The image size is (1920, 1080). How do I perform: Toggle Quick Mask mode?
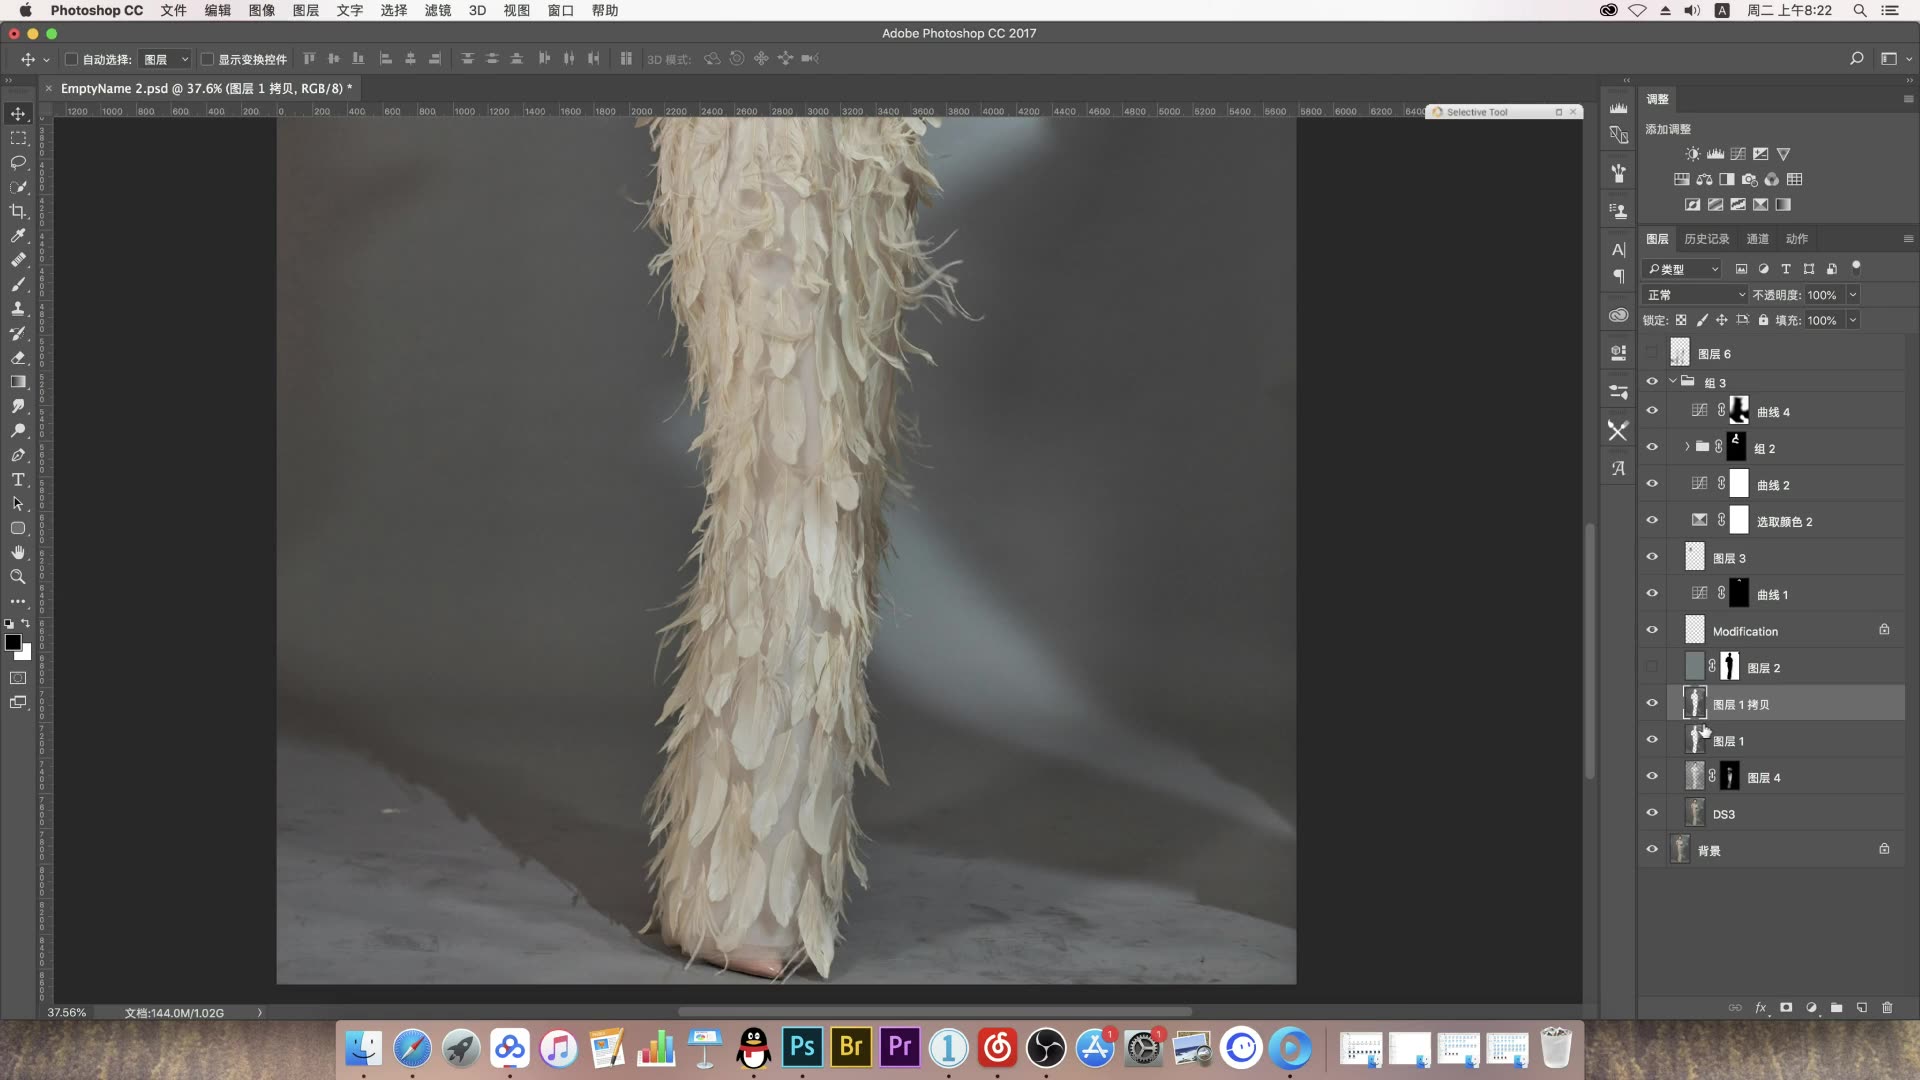point(18,678)
